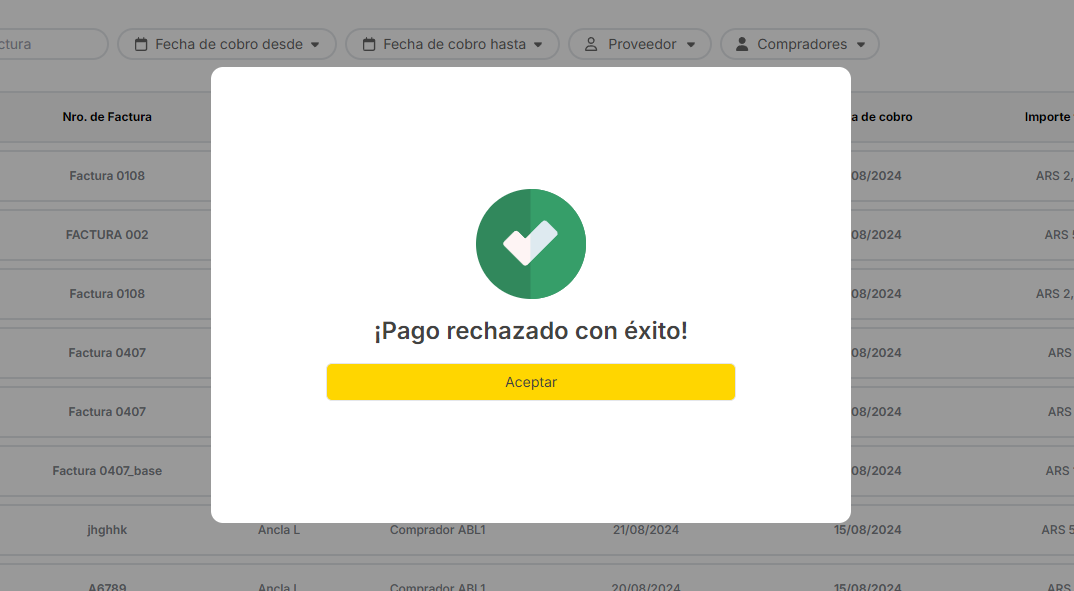
Task: Click the ¡Pago rechazado con éxito! message
Action: pyautogui.click(x=530, y=331)
